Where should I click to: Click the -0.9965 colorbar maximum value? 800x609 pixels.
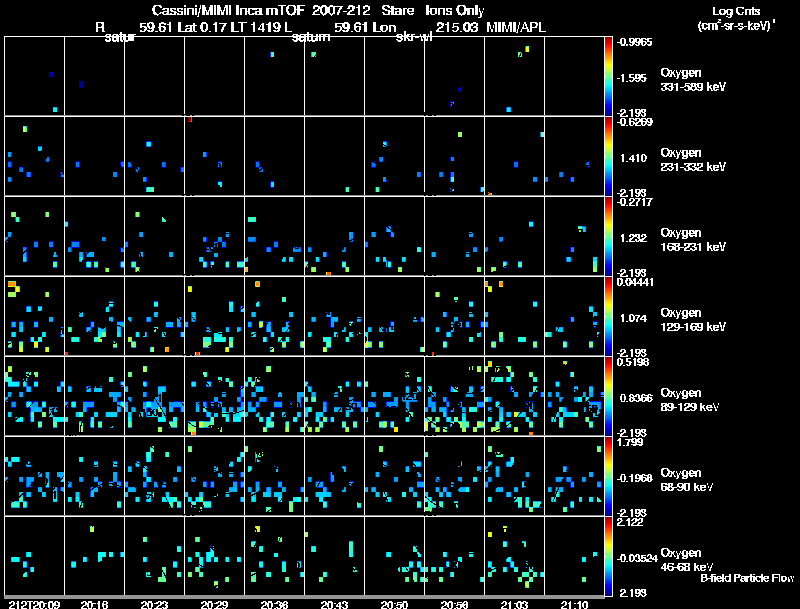tap(634, 42)
